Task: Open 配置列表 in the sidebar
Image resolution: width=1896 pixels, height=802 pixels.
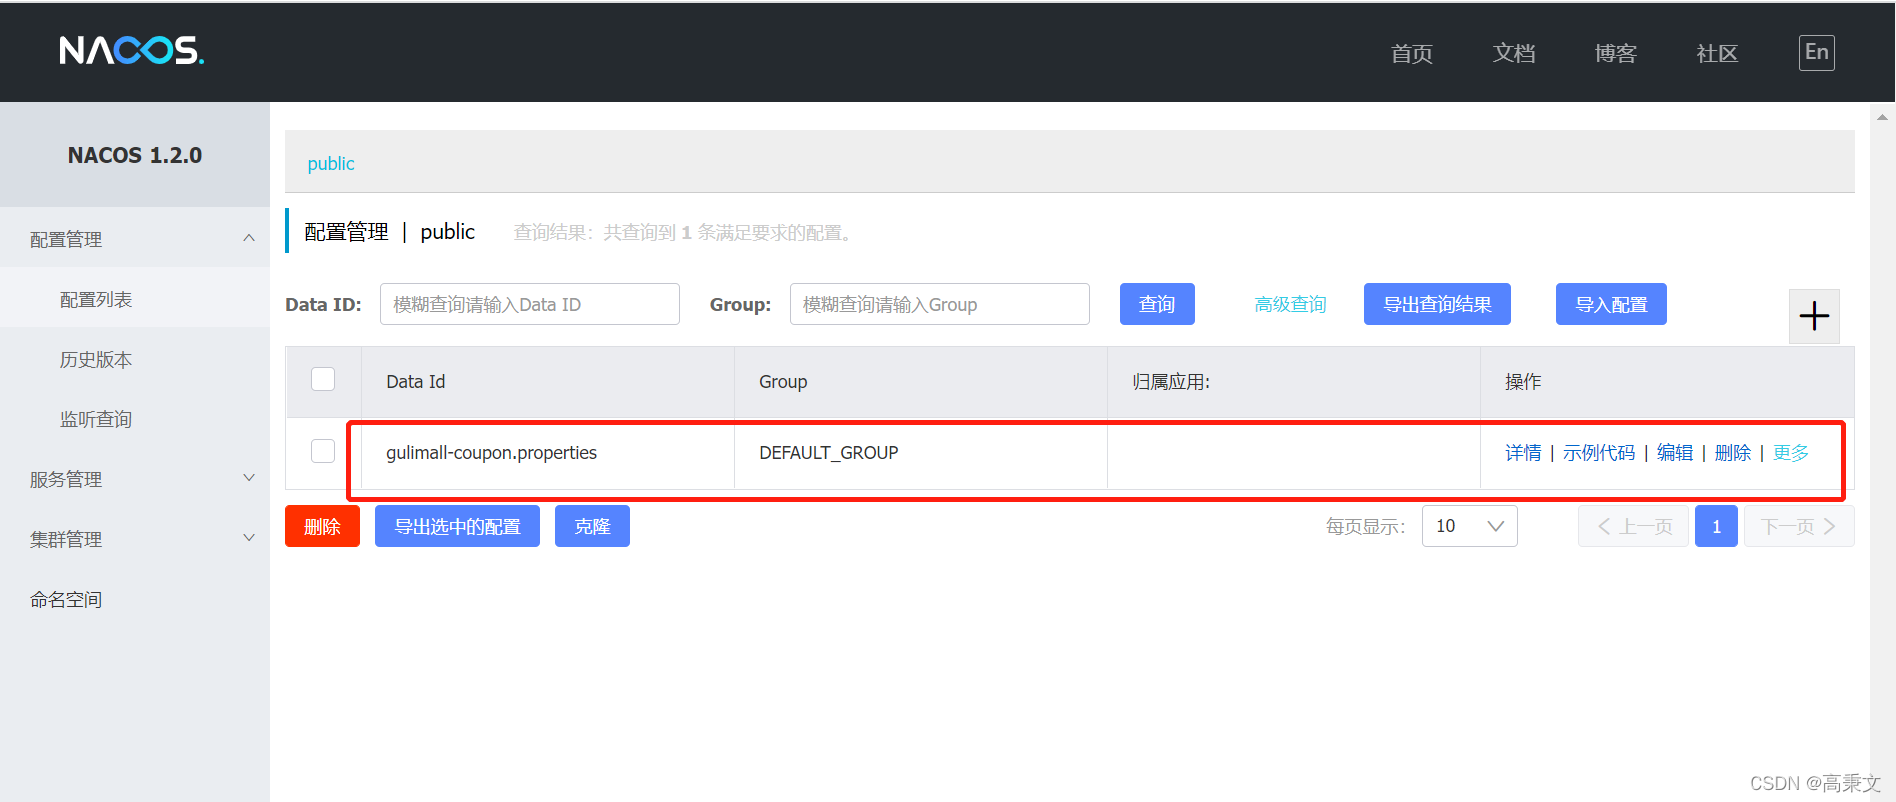Action: (96, 299)
